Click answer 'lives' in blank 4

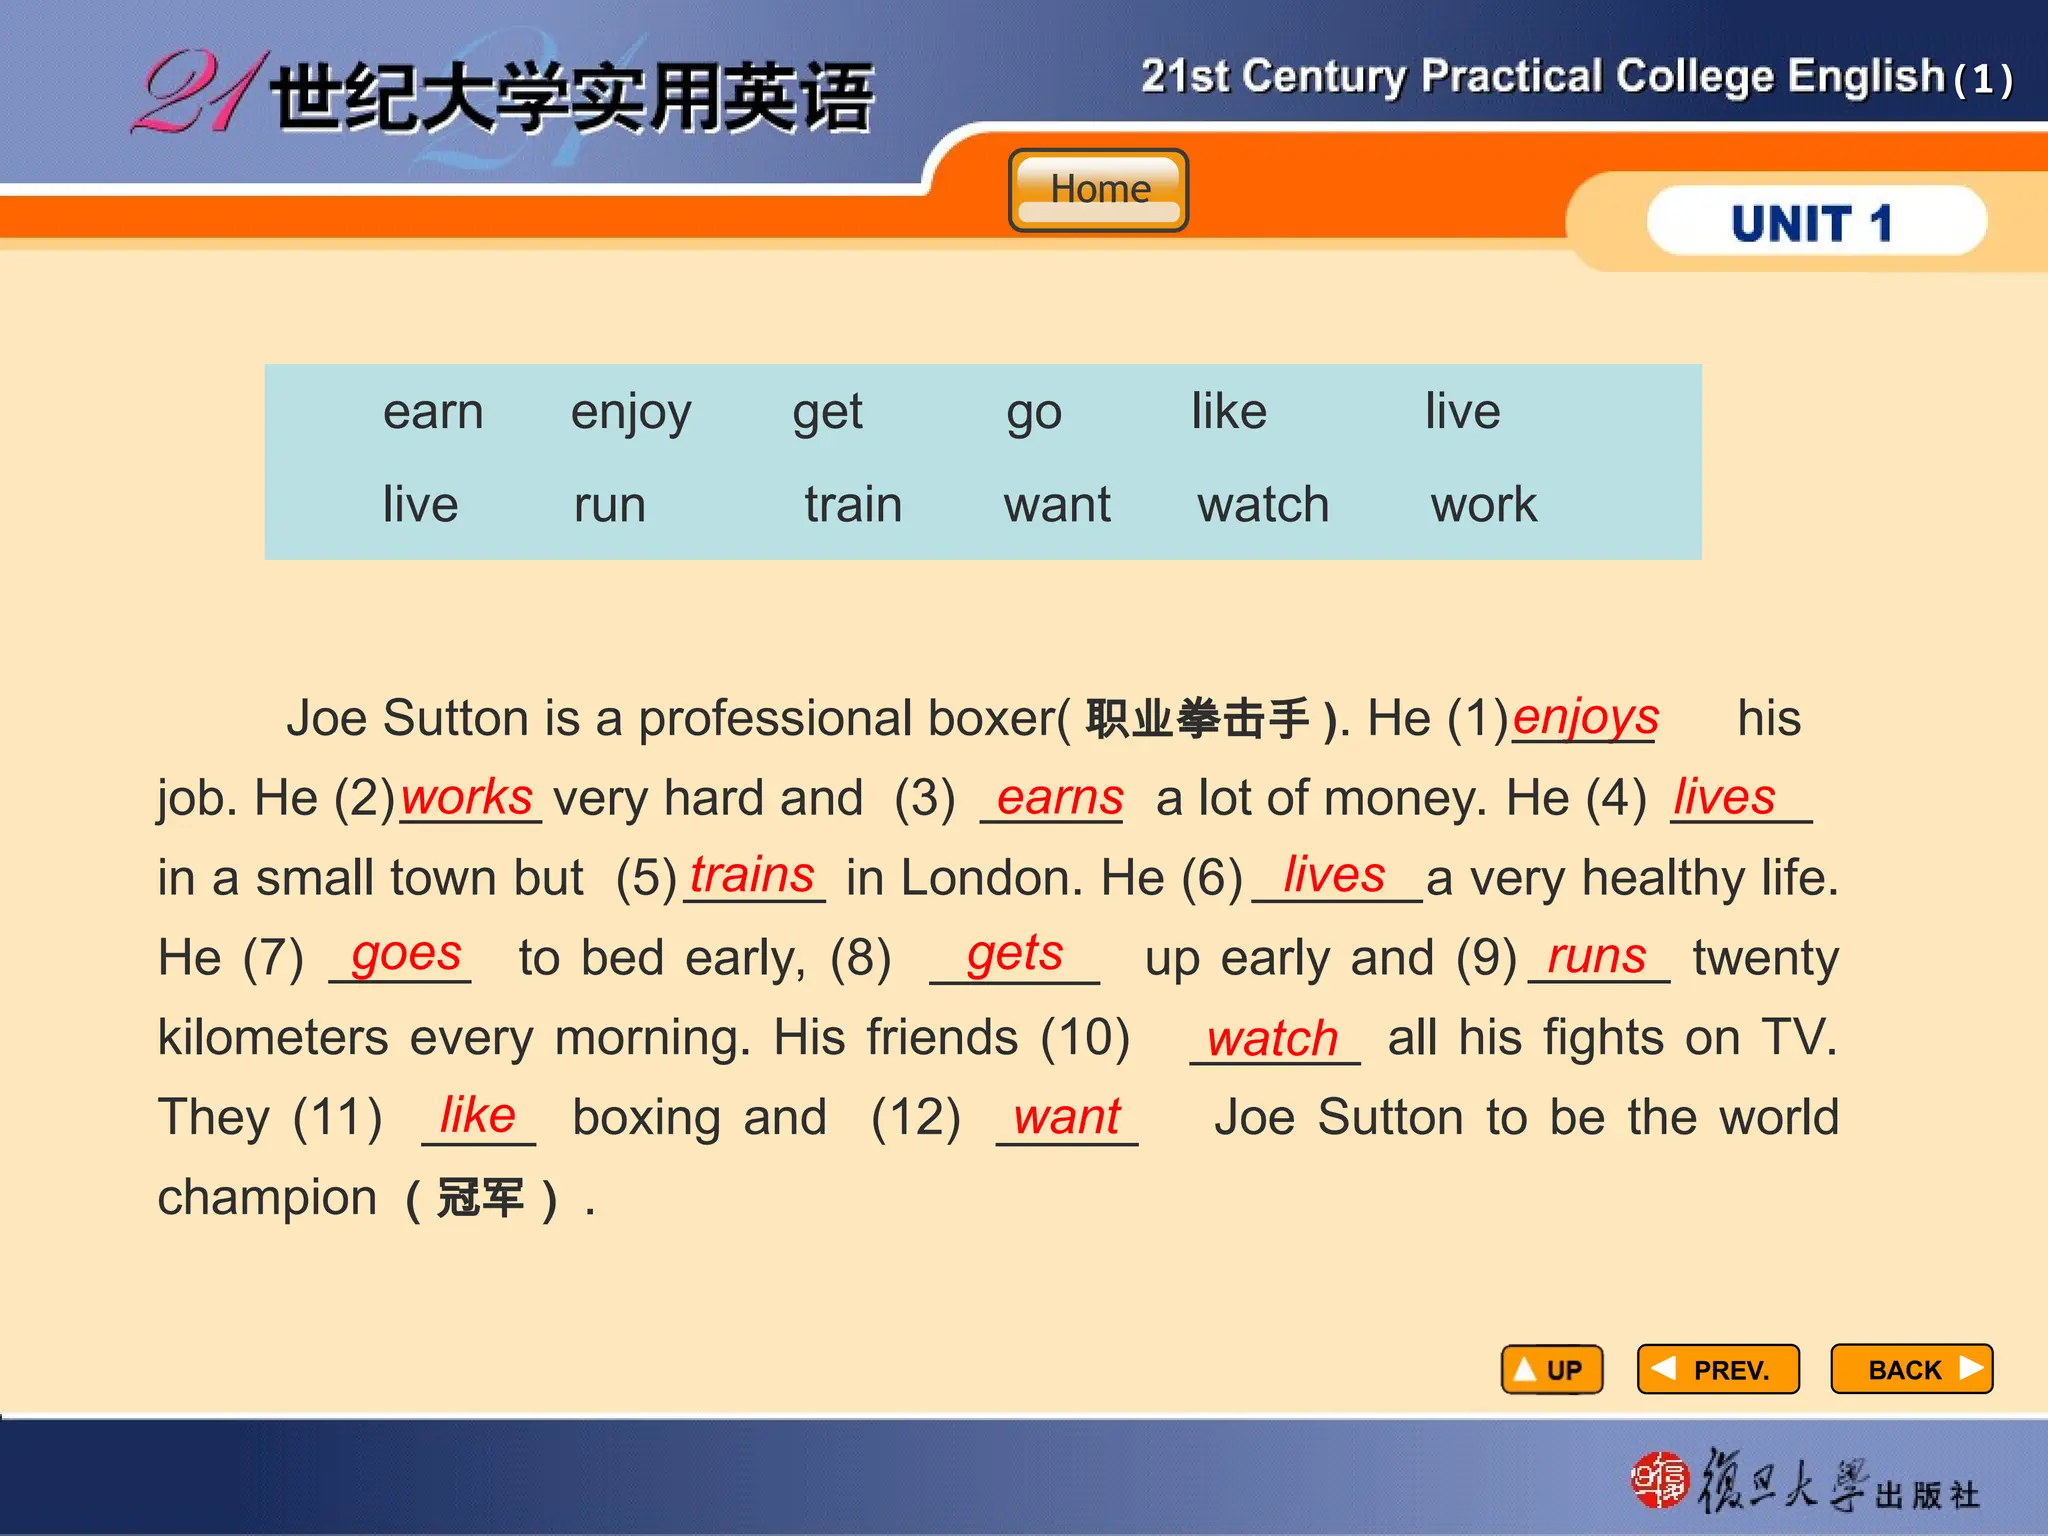point(1725,797)
